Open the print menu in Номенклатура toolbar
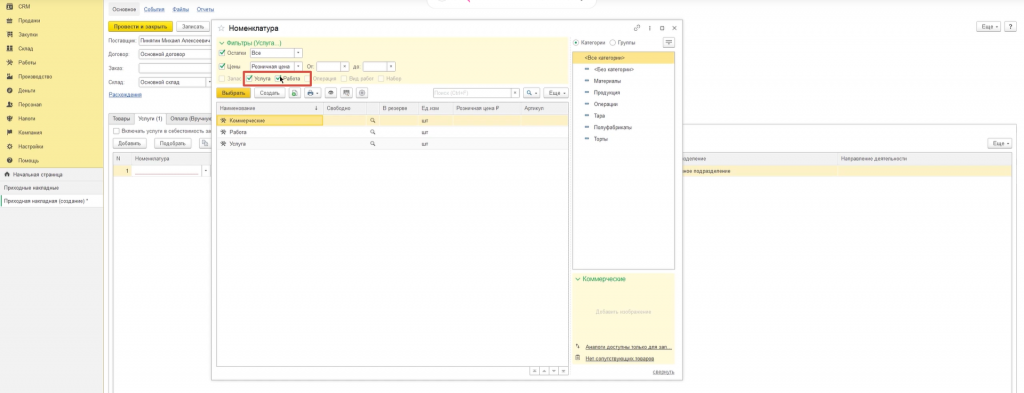This screenshot has height=393, width=1024. point(313,93)
